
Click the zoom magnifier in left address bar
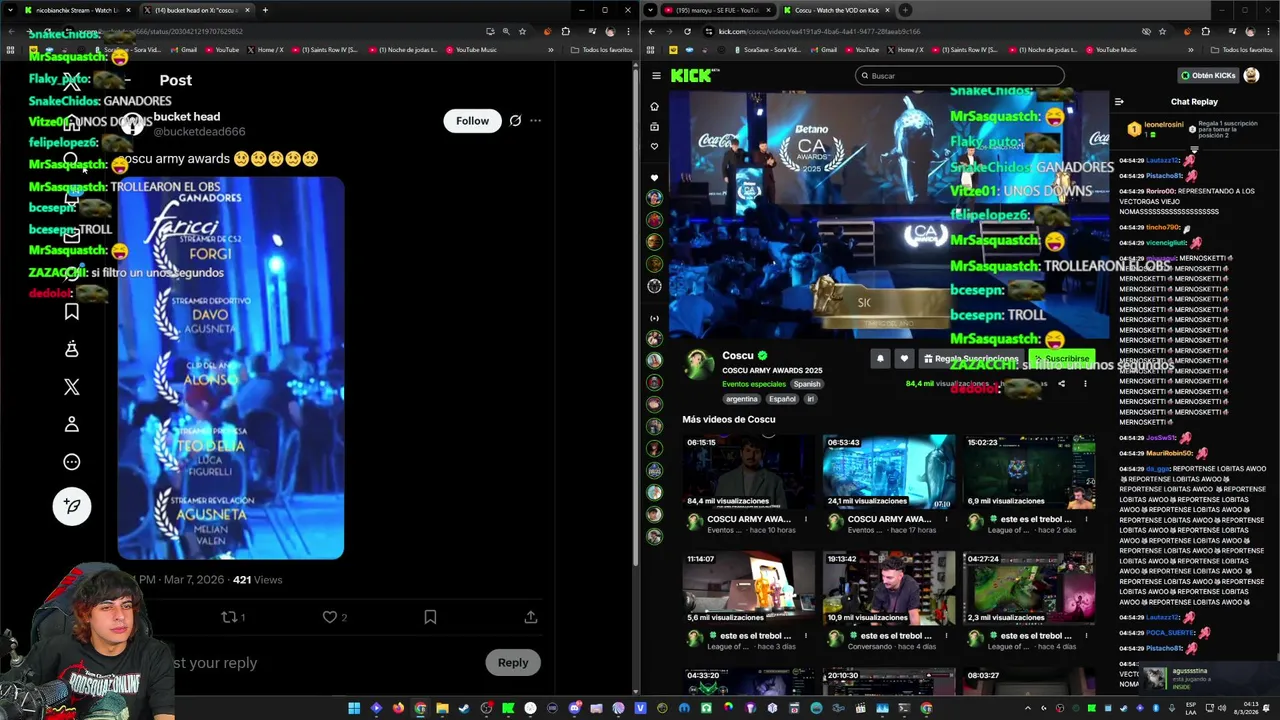506,31
